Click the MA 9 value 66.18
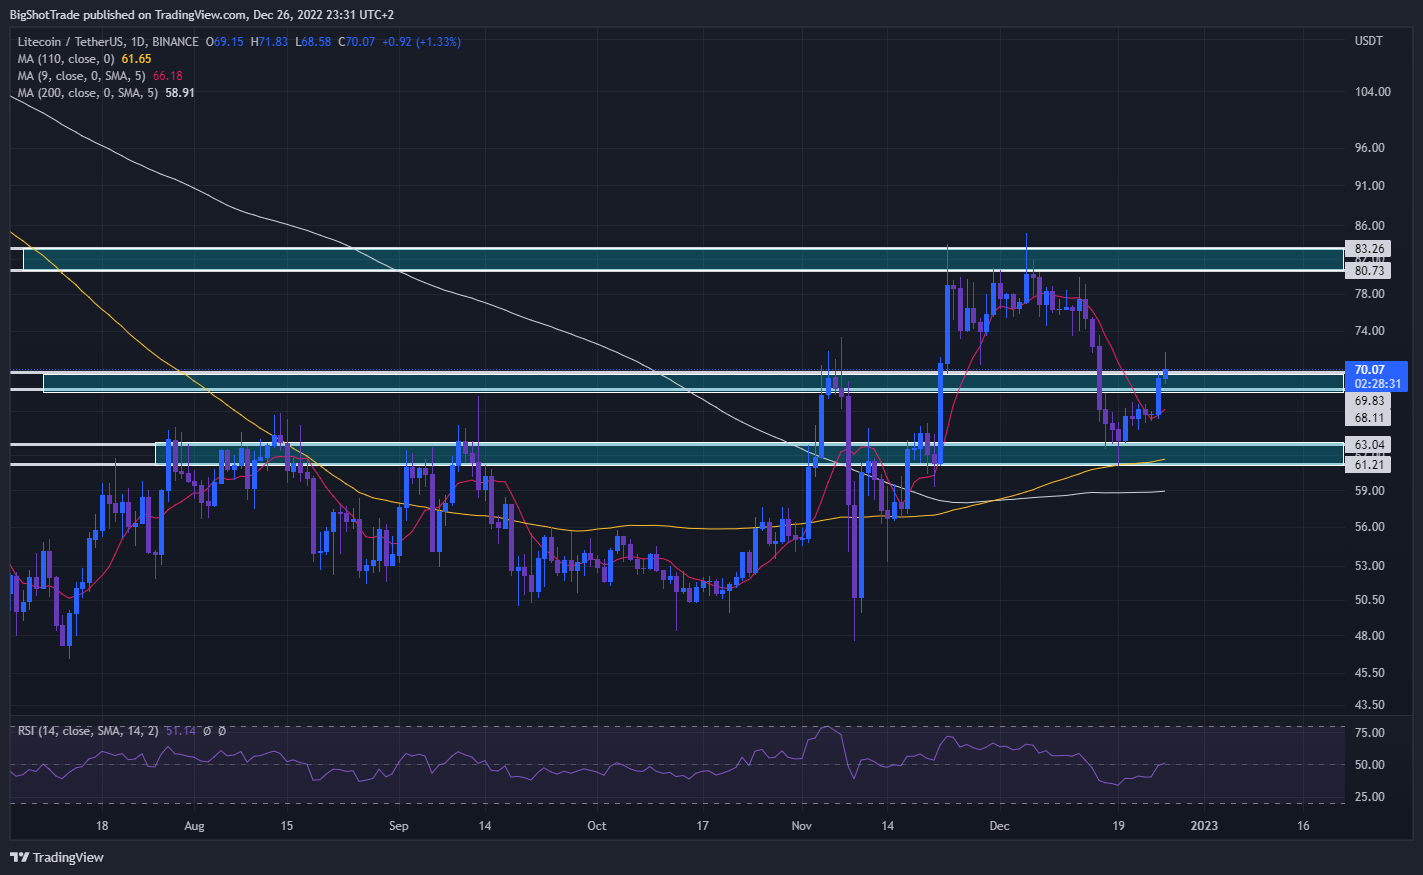This screenshot has height=875, width=1423. pos(167,76)
